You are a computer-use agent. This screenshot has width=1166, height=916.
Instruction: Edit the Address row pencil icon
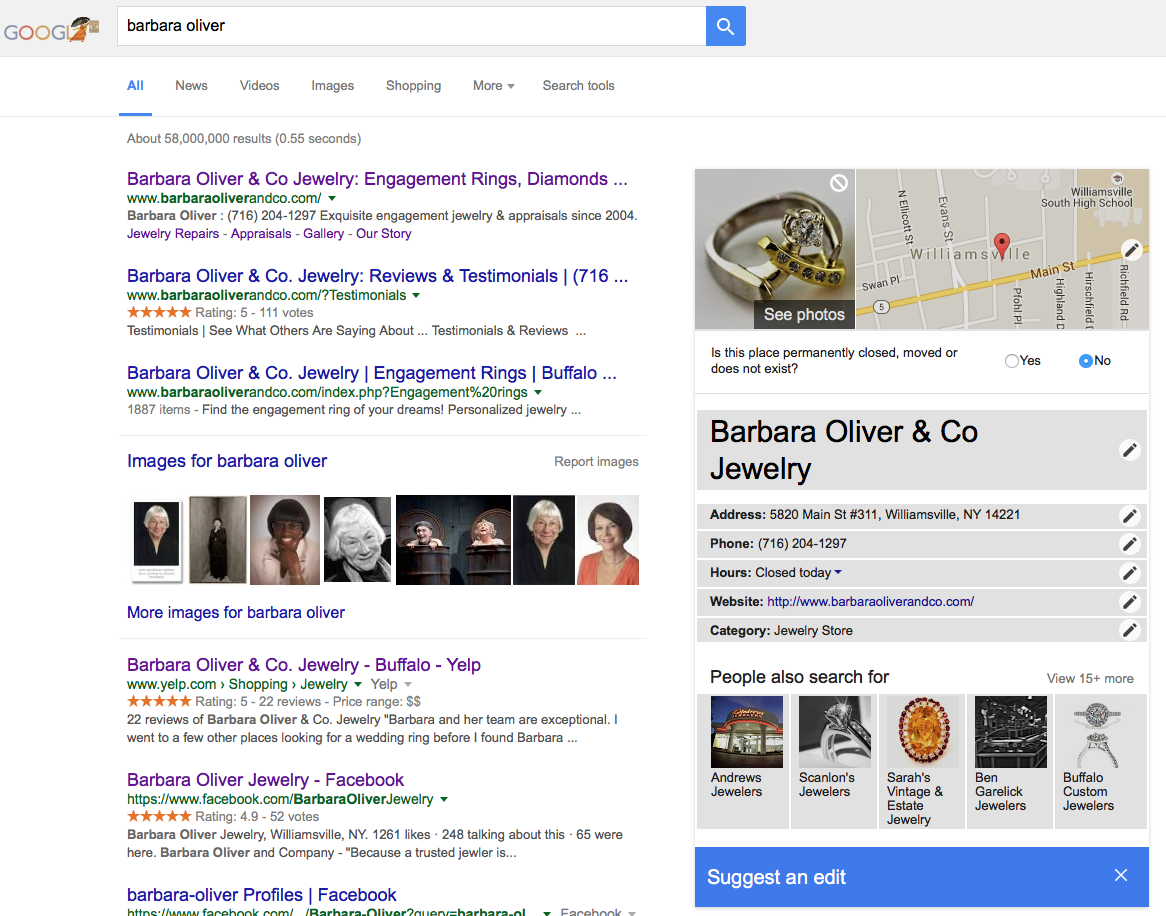(1130, 515)
